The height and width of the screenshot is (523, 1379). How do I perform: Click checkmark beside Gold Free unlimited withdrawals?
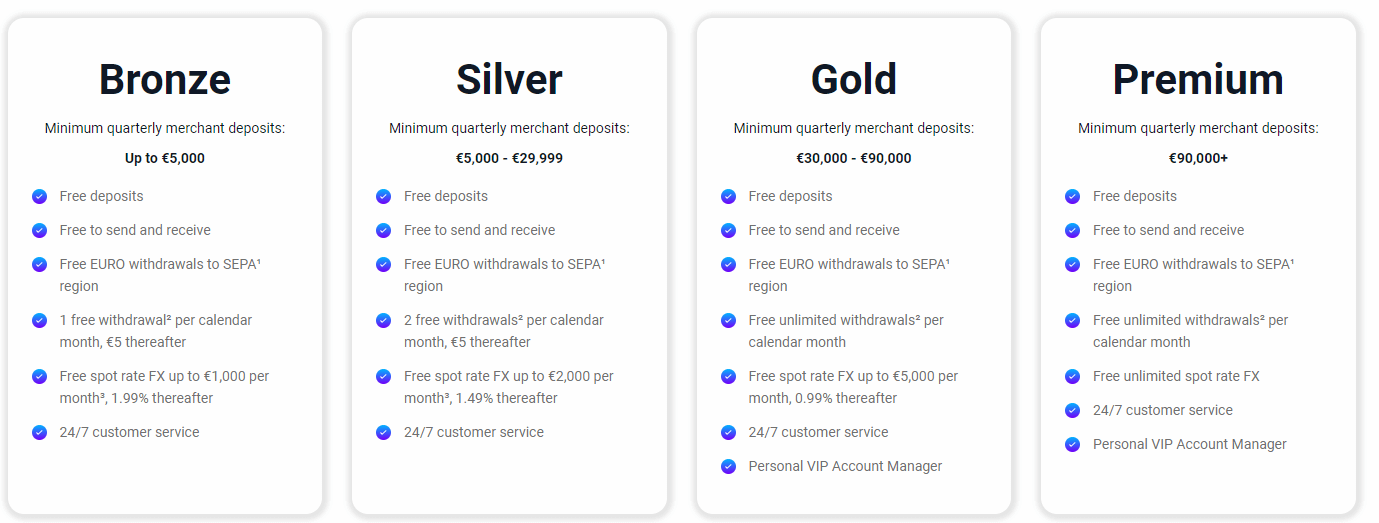coord(728,320)
